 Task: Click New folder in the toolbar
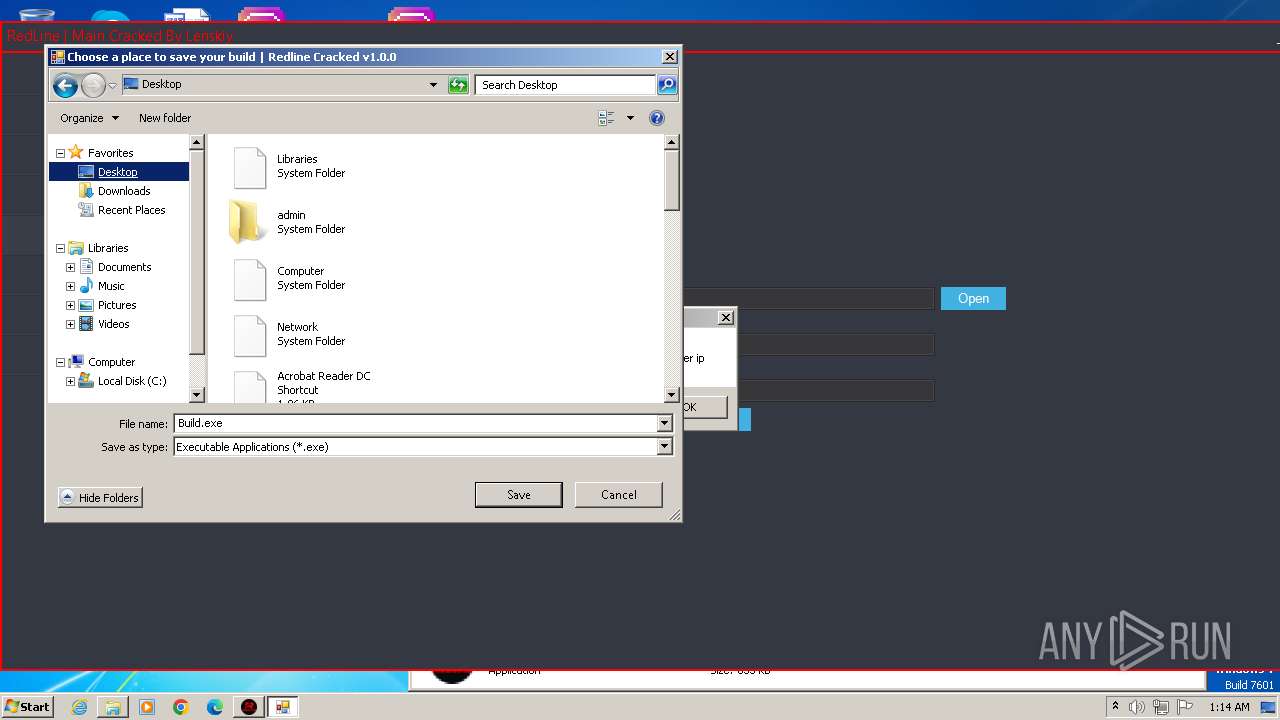[165, 118]
